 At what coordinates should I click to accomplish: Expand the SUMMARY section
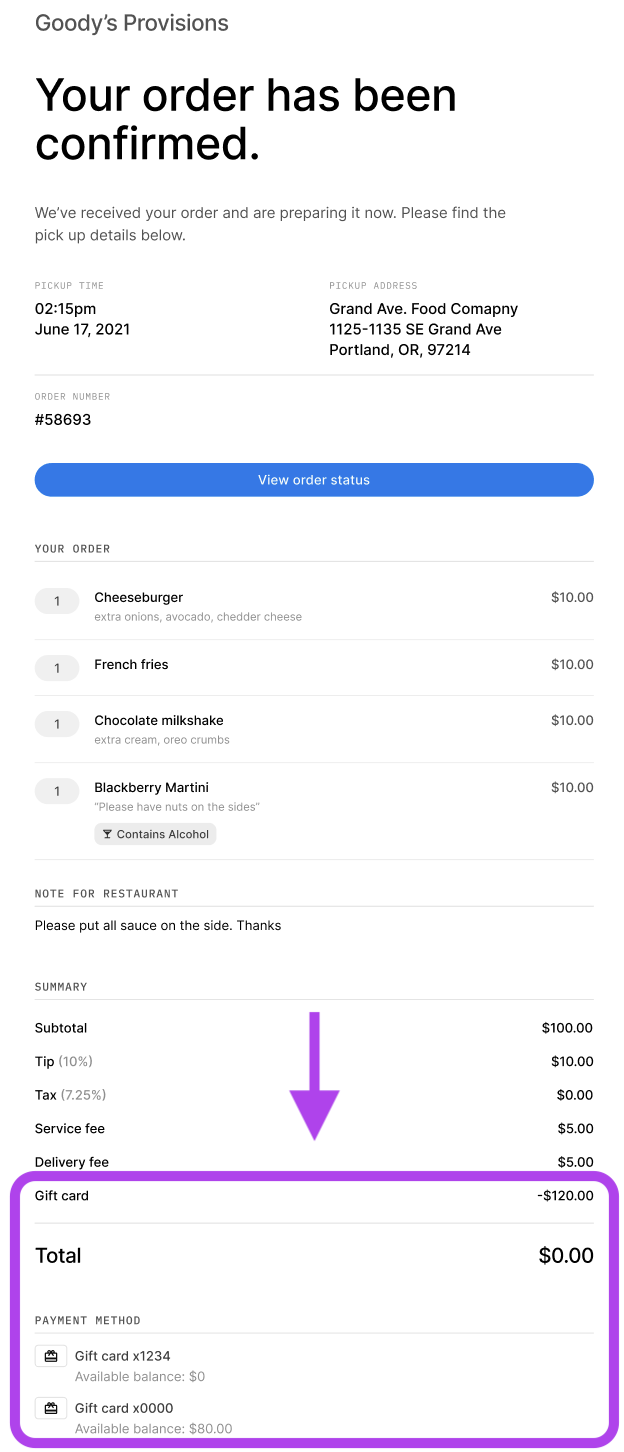61,987
